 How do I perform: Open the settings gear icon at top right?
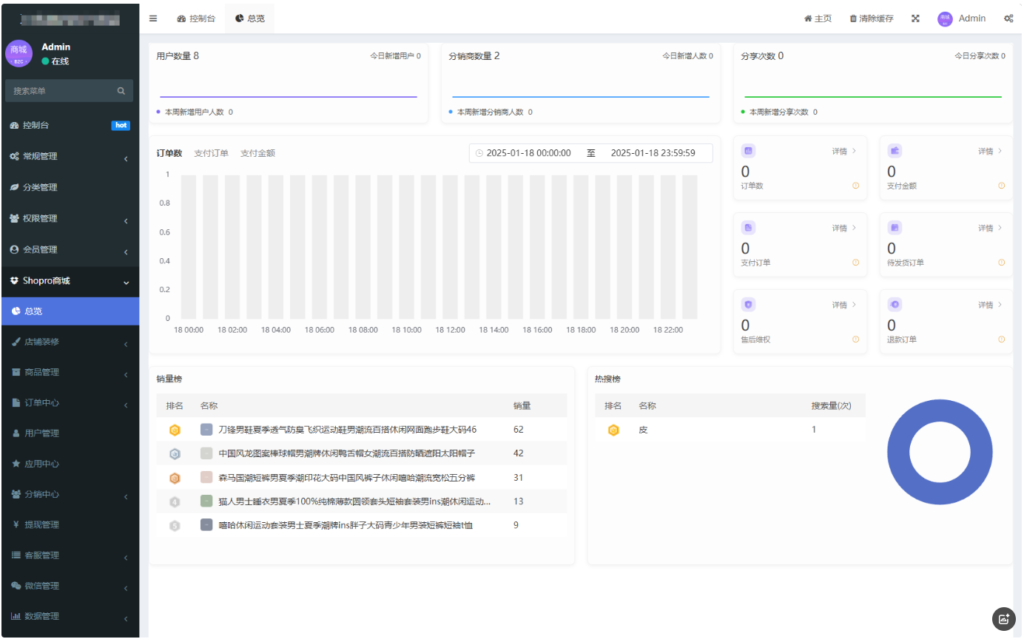pyautogui.click(x=1006, y=17)
